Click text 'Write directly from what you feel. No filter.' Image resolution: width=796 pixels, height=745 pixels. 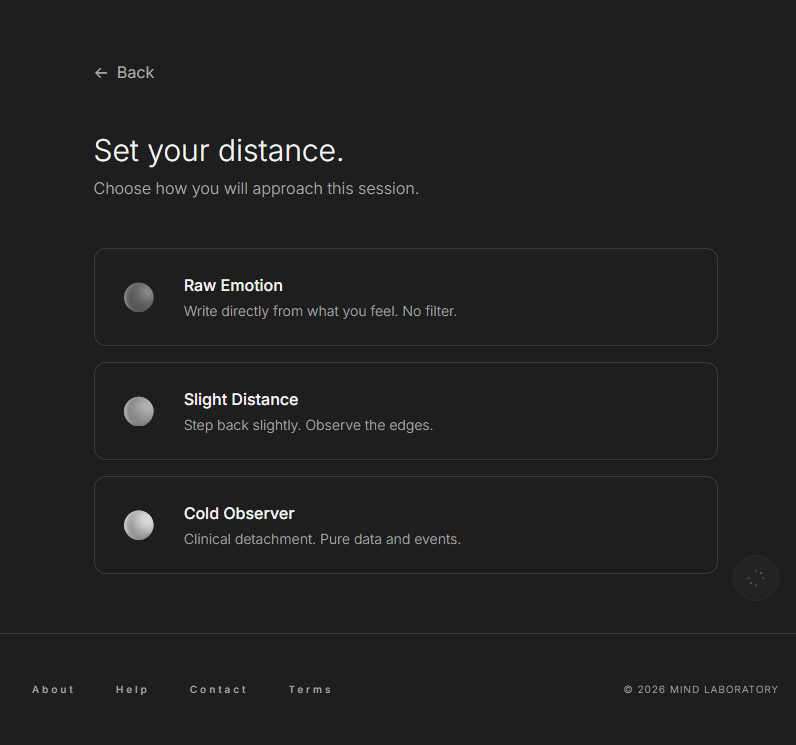320,311
